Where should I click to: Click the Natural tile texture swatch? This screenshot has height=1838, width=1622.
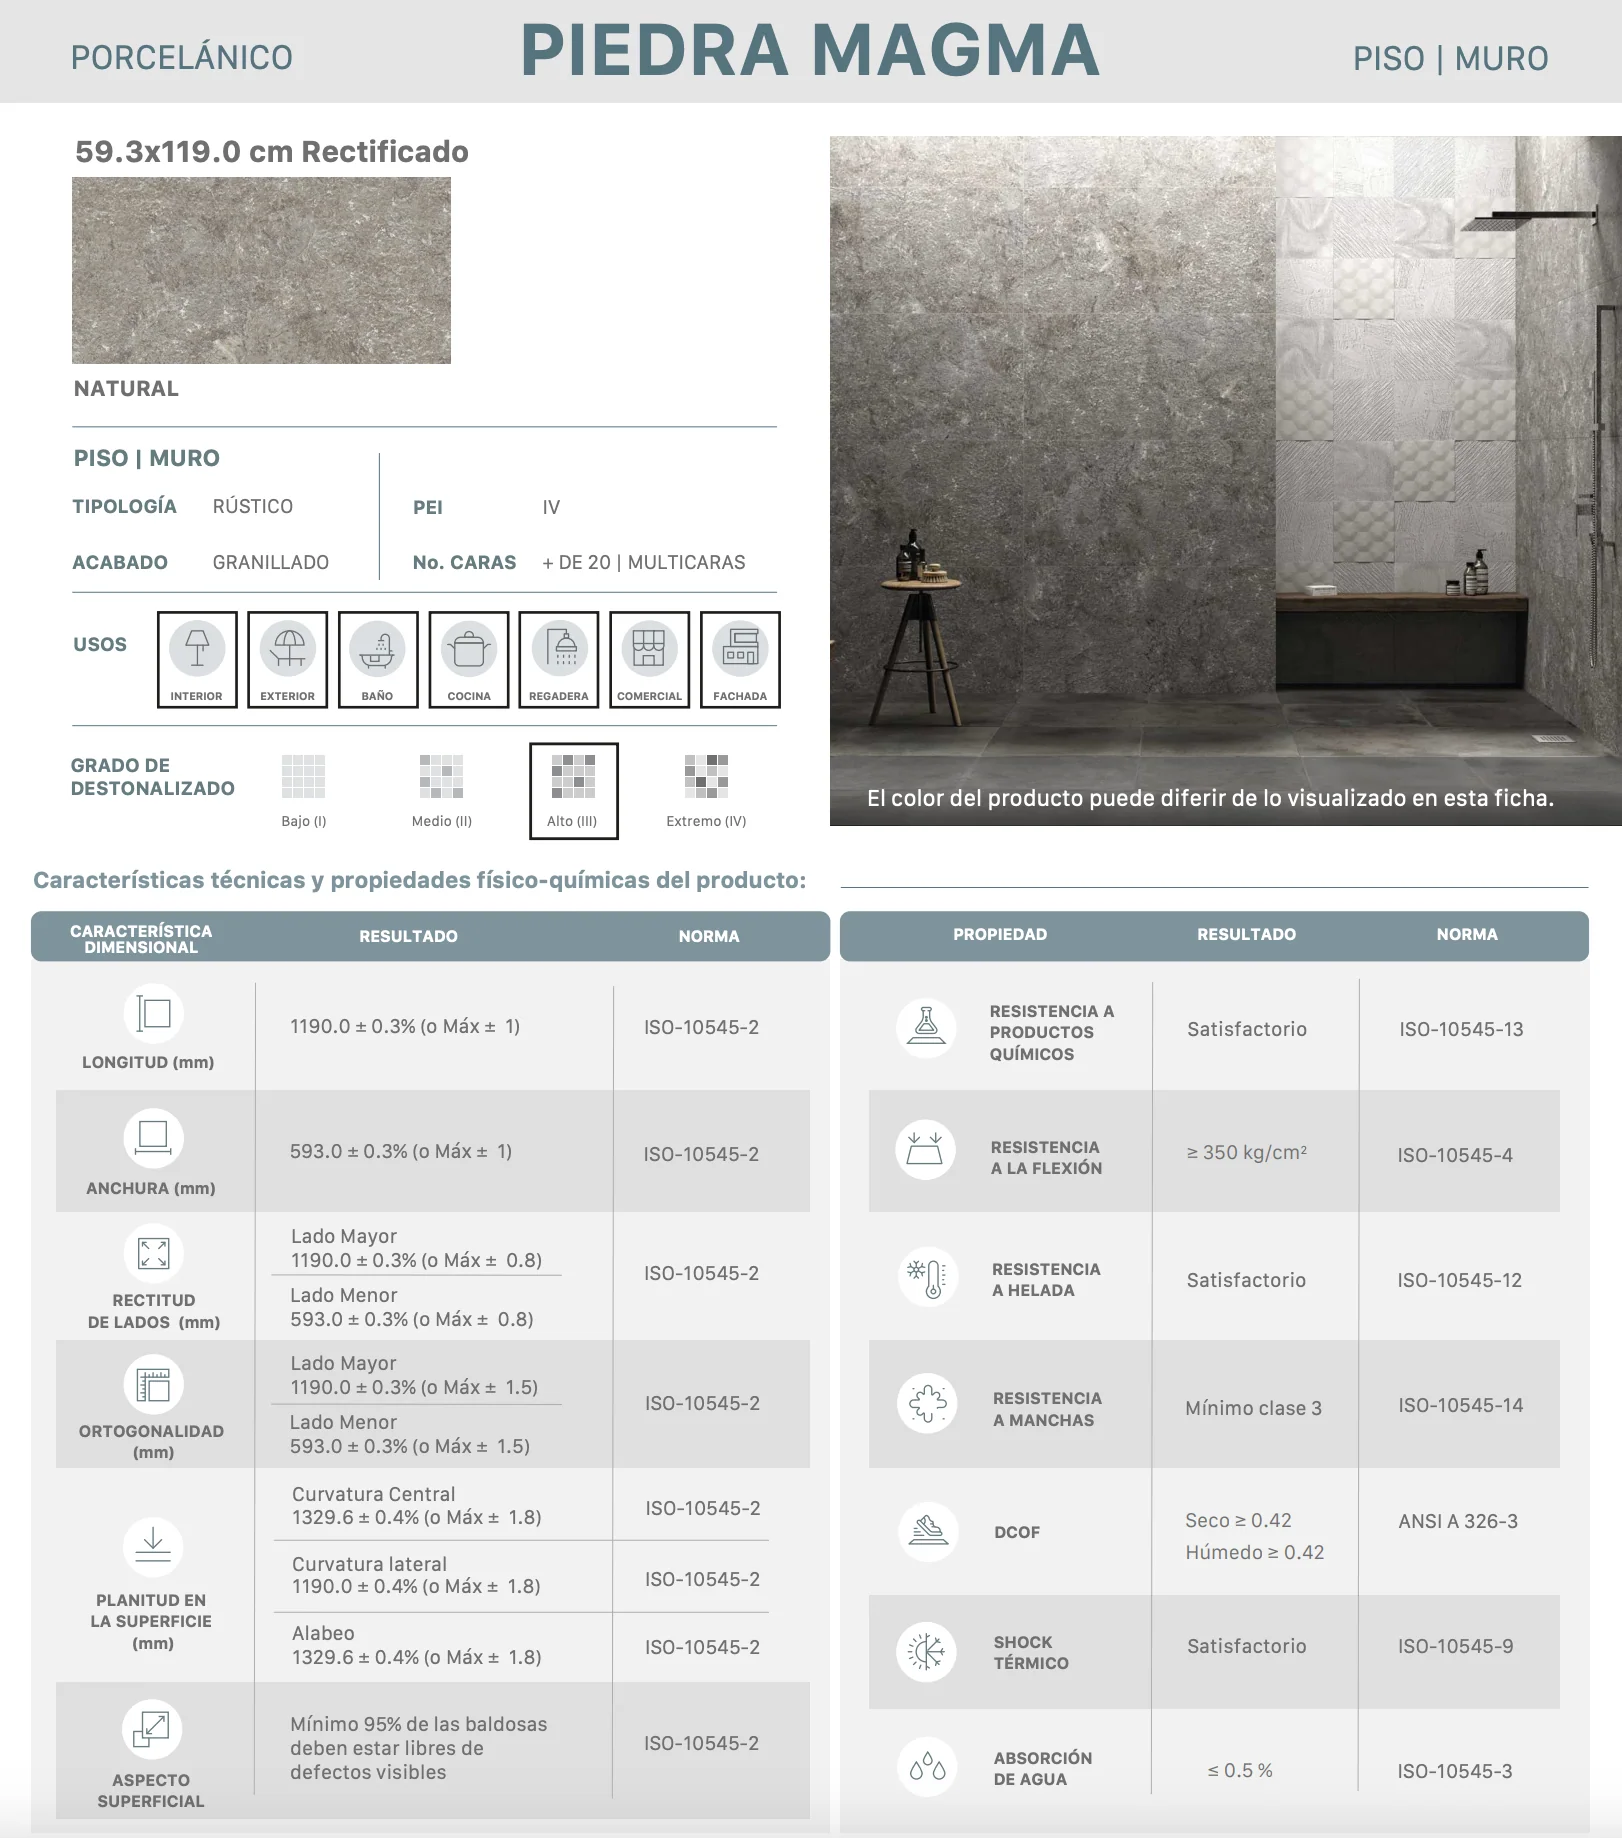261,270
